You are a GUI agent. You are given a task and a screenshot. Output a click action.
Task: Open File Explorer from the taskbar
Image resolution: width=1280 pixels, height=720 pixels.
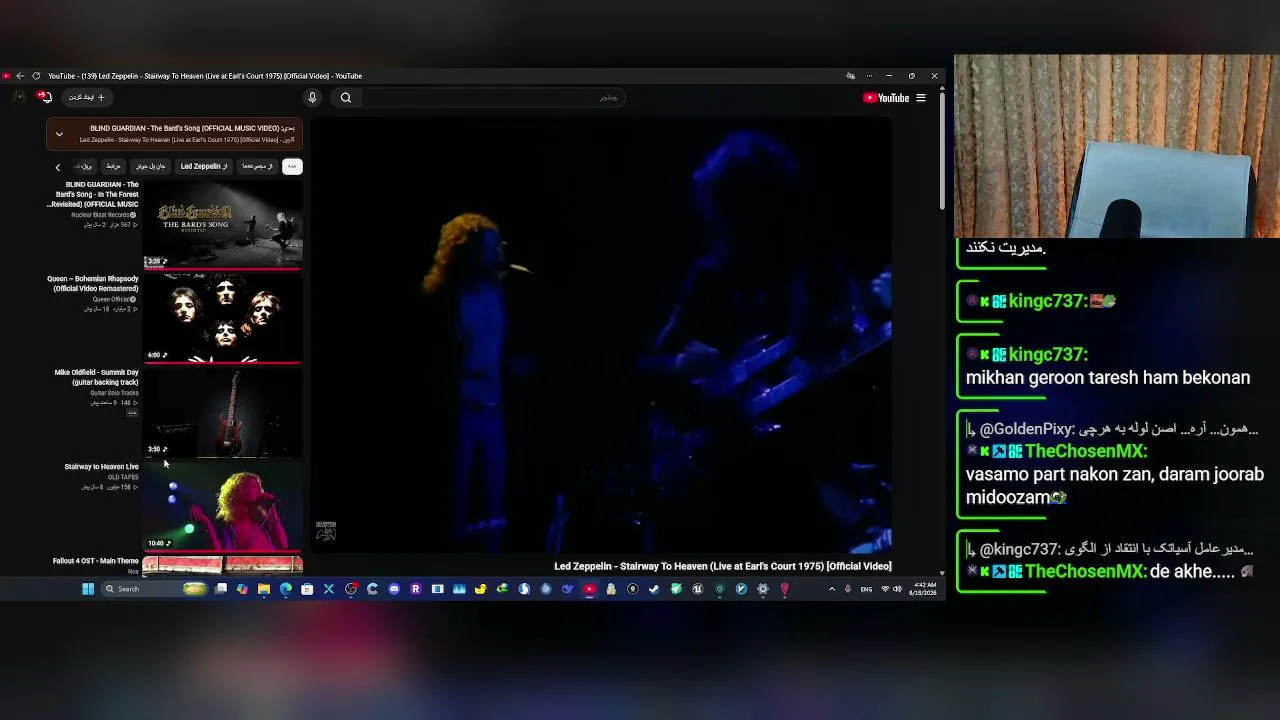264,589
